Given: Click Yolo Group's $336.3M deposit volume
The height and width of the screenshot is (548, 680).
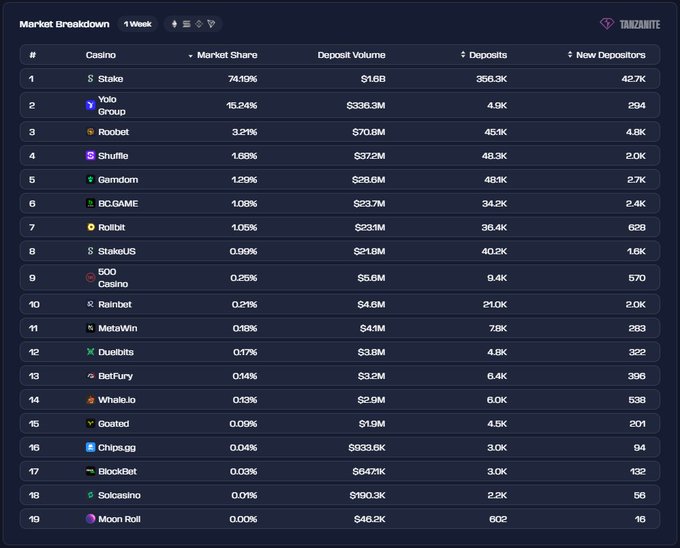Looking at the screenshot, I should pyautogui.click(x=366, y=105).
